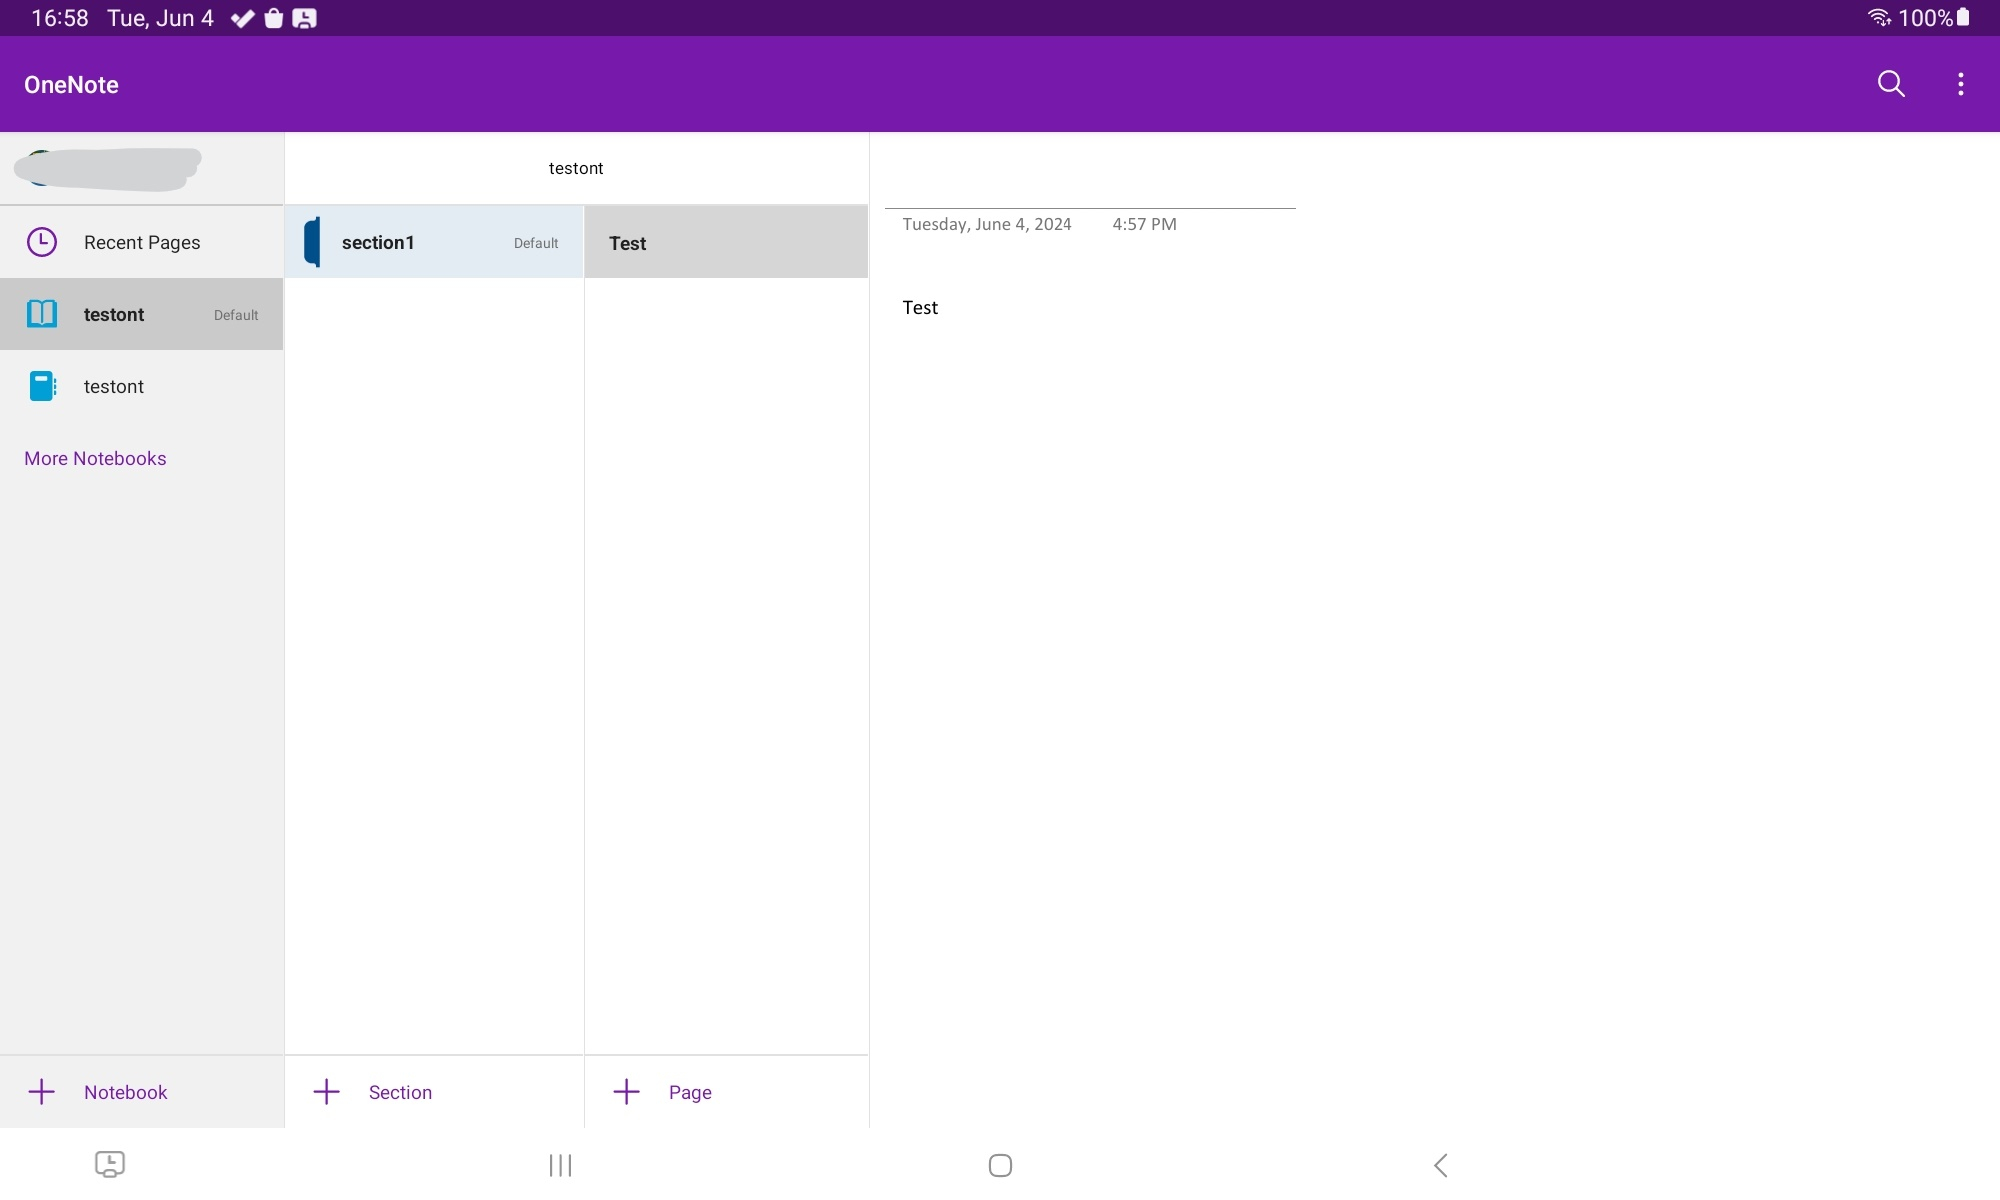Open the Test page in page list
This screenshot has width=2000, height=1200.
coord(726,242)
